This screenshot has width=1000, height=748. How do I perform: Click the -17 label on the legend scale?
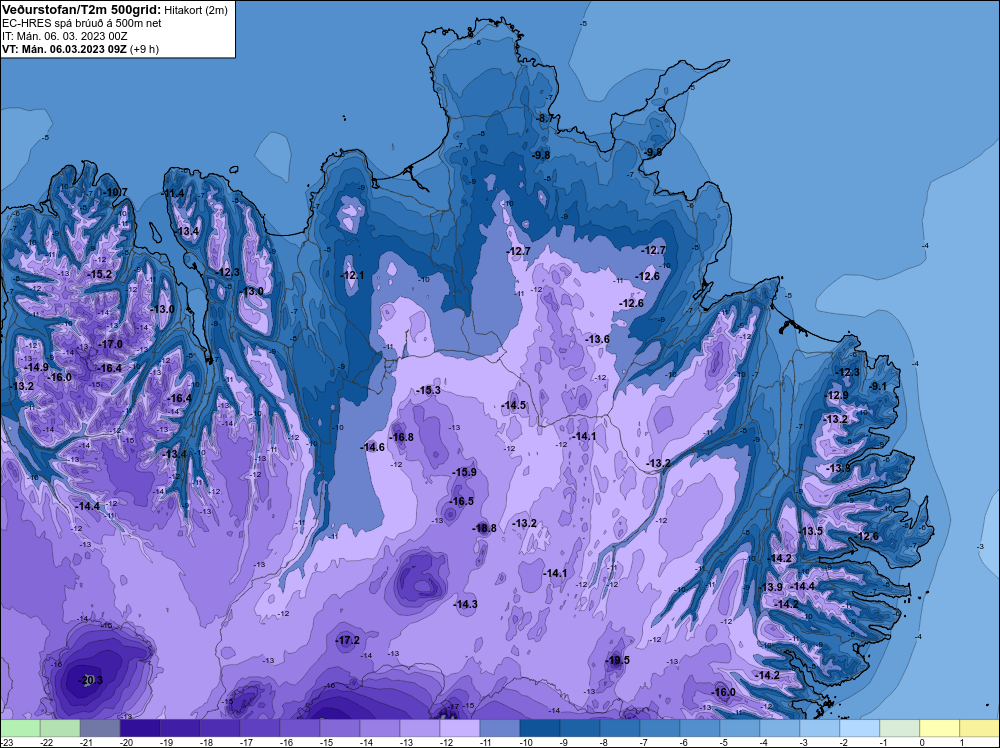click(x=246, y=742)
